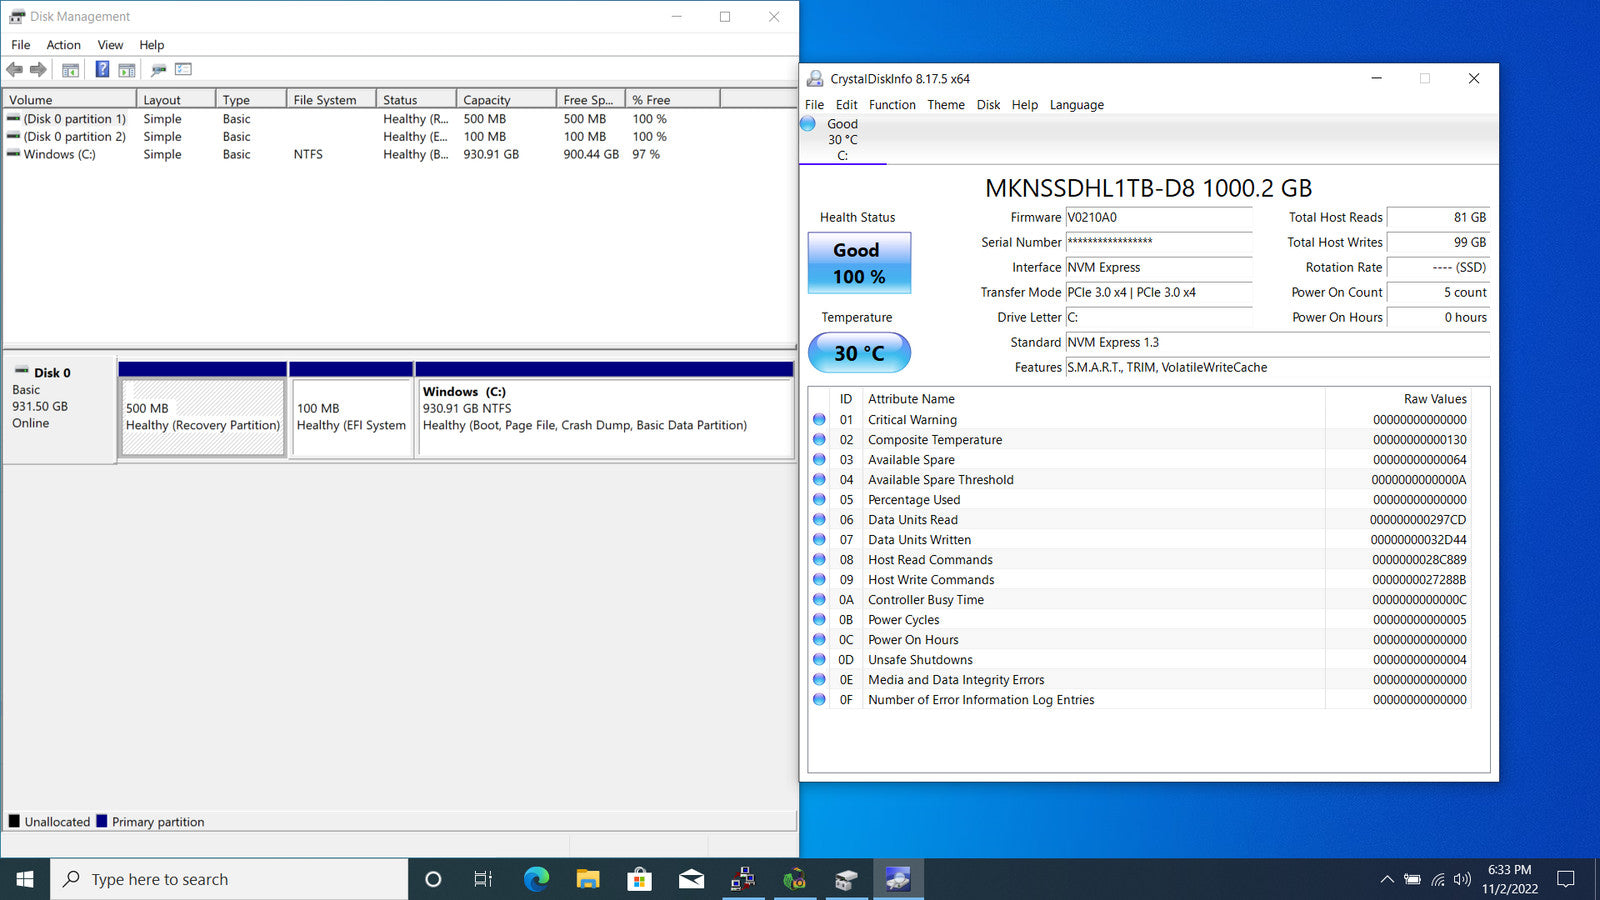
Task: Open Language menu in CrystalDiskInfo
Action: [1076, 105]
